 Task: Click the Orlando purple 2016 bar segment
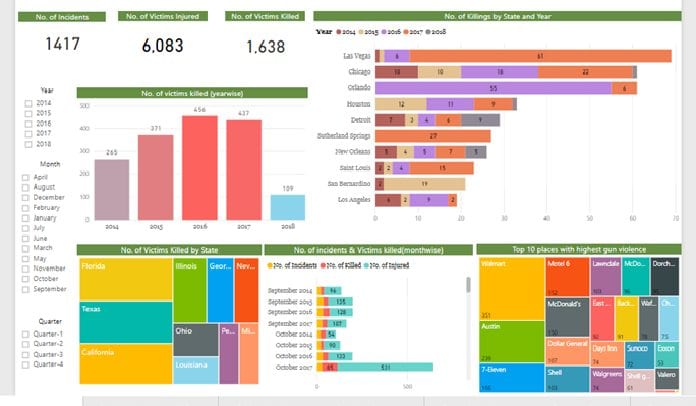(493, 88)
